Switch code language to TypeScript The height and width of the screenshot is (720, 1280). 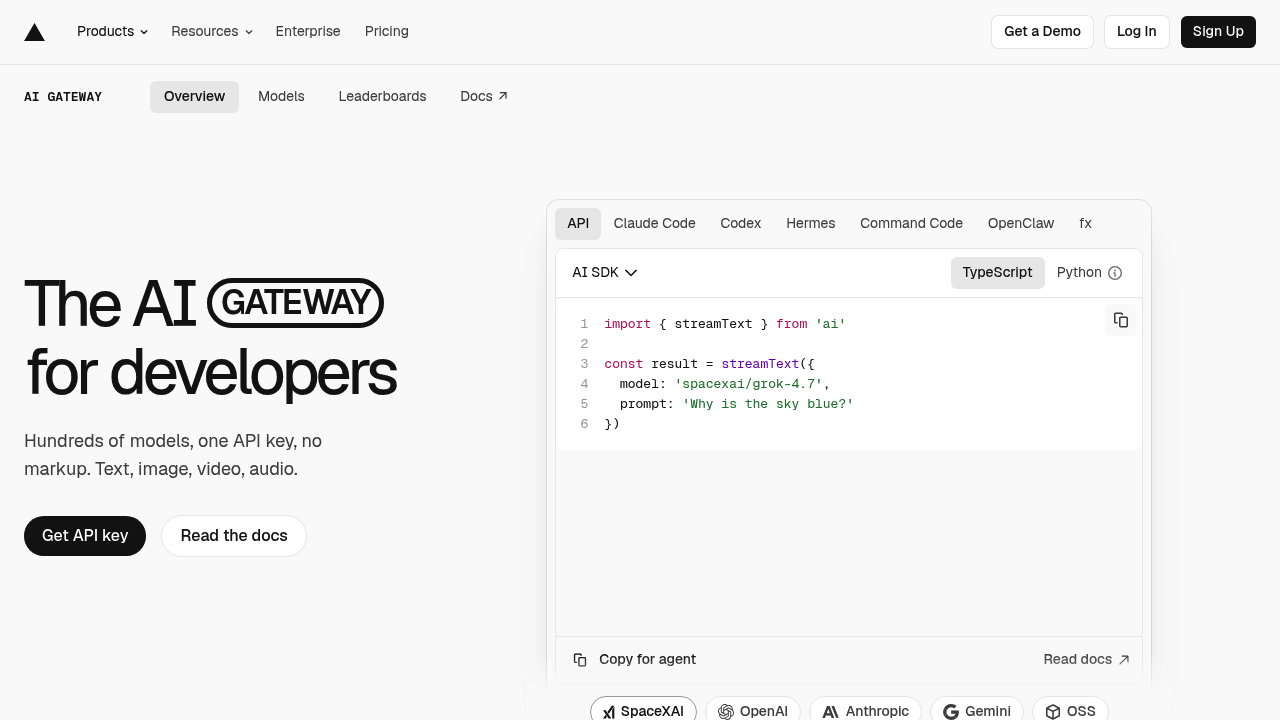pos(997,273)
